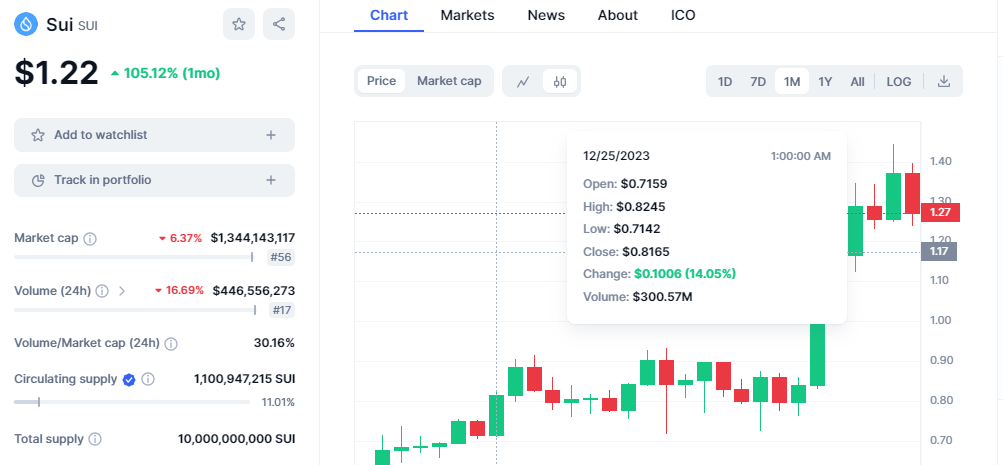Set chart range to 1D

click(725, 81)
